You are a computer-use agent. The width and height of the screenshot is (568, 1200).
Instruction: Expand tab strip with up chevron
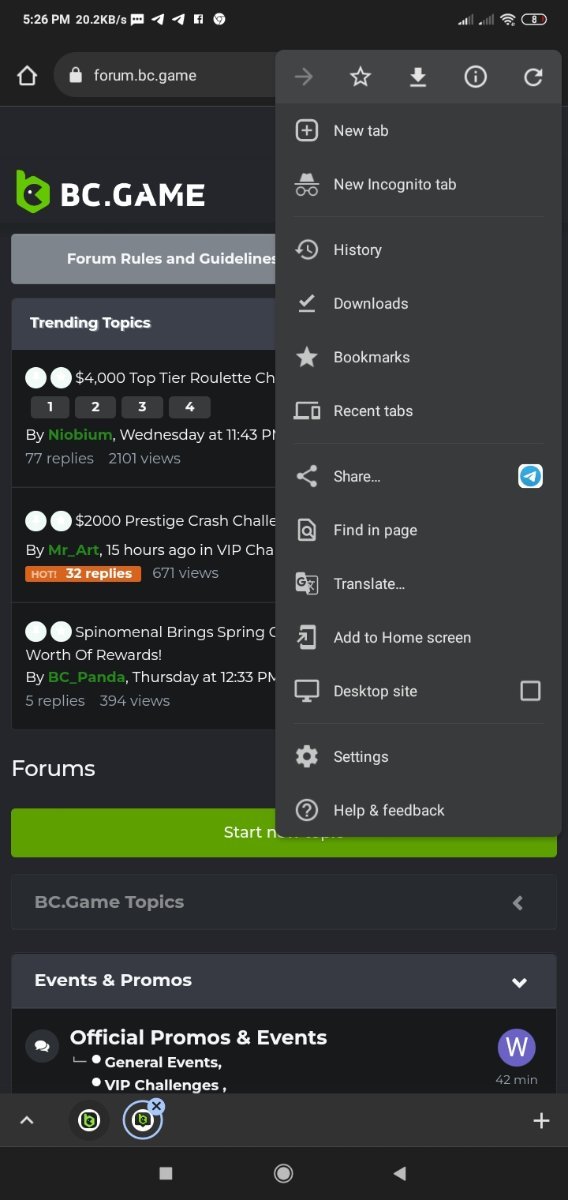click(x=27, y=1121)
